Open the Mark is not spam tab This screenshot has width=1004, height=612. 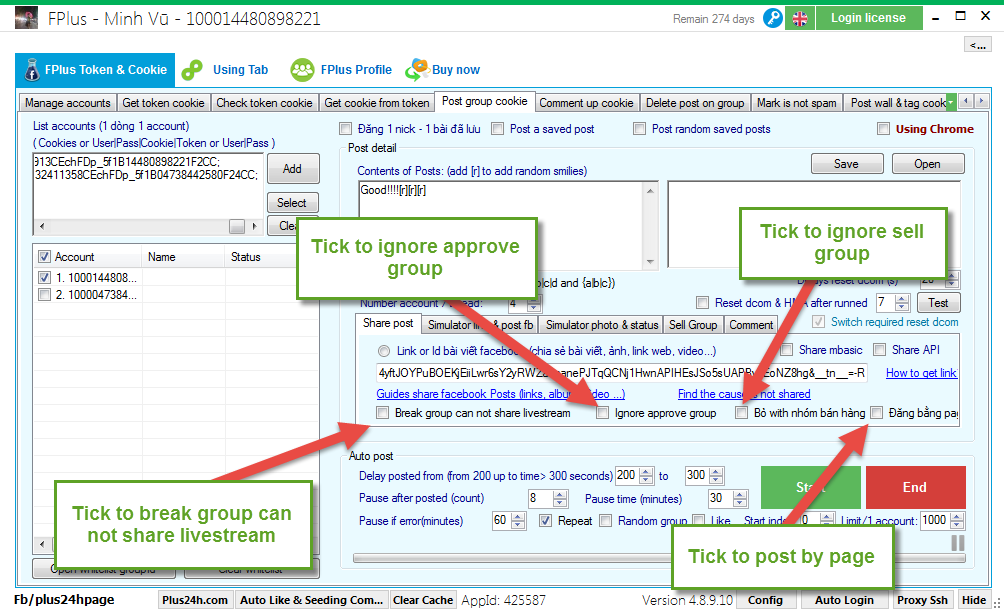(x=797, y=102)
